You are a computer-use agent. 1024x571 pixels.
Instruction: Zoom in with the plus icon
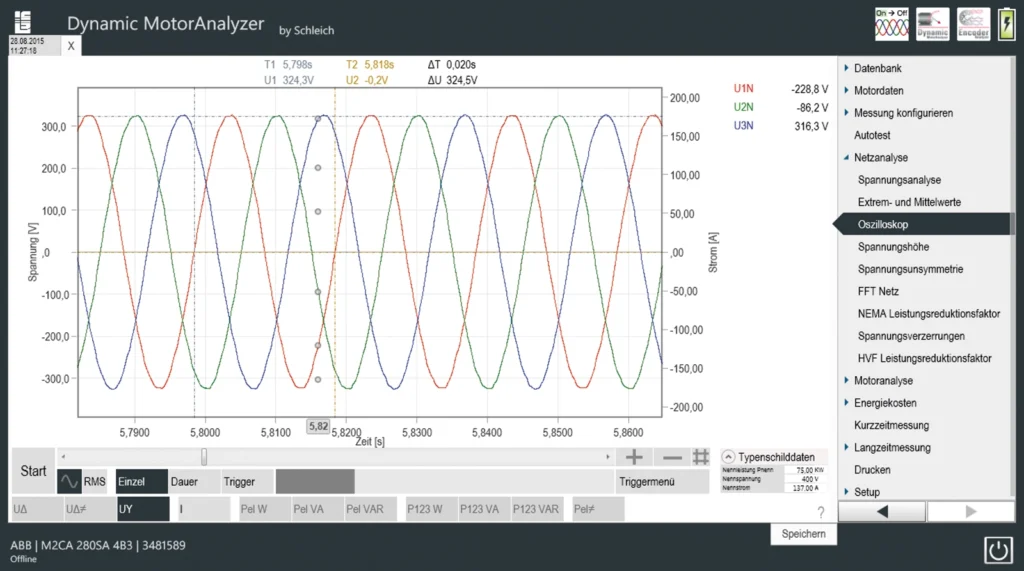(x=633, y=457)
